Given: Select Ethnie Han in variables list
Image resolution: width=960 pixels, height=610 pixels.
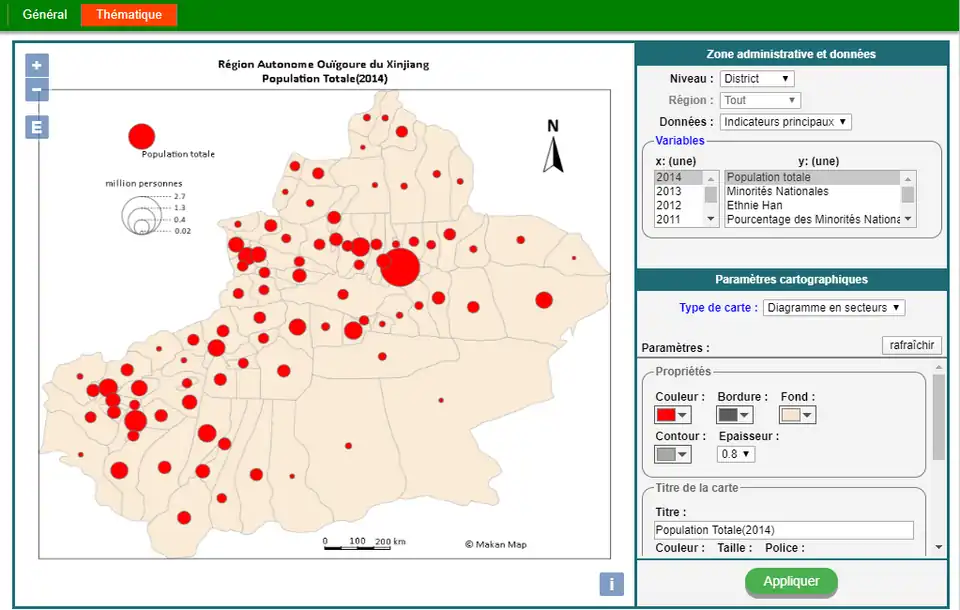Looking at the screenshot, I should [x=754, y=205].
